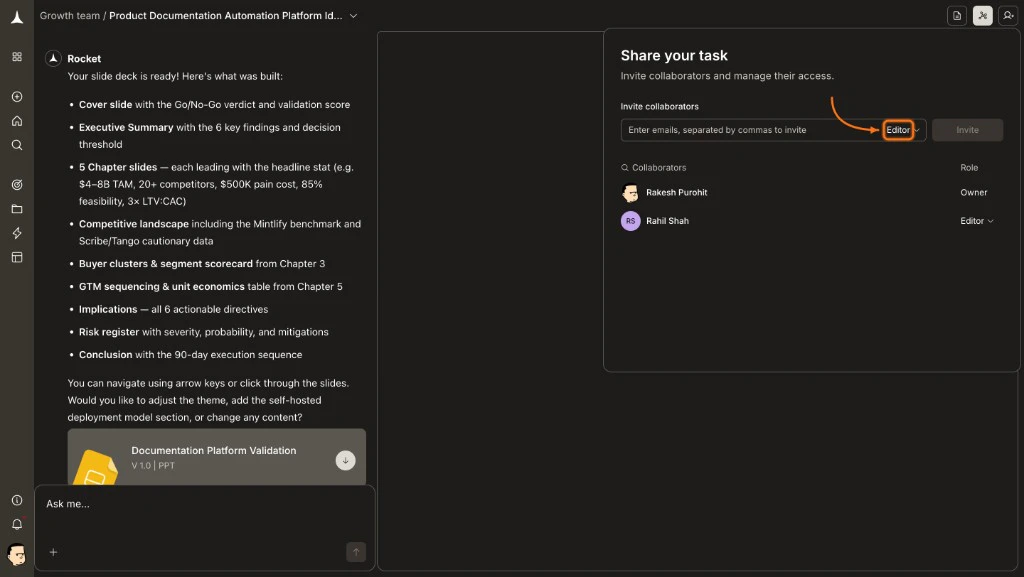
Task: Open the Editor access level dropdown
Action: pos(898,129)
